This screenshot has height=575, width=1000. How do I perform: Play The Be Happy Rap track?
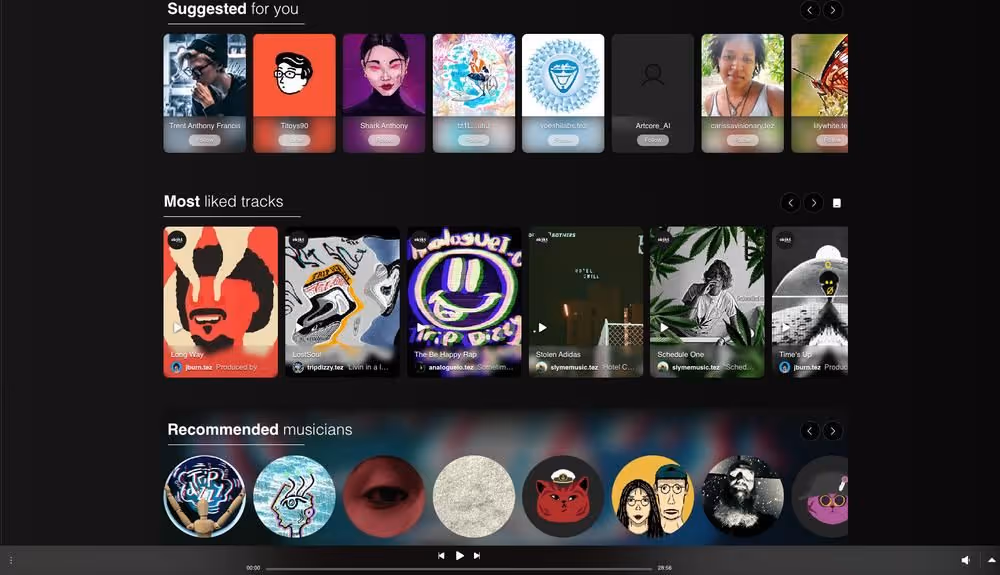point(421,328)
